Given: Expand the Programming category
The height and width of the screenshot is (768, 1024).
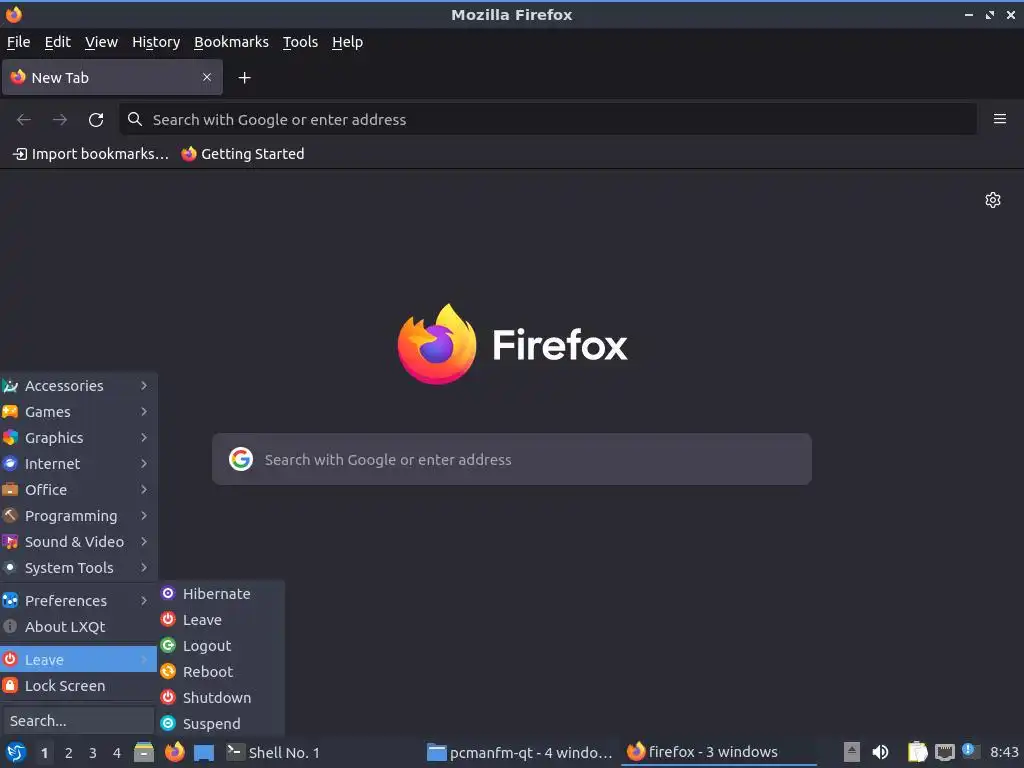Looking at the screenshot, I should tap(78, 516).
